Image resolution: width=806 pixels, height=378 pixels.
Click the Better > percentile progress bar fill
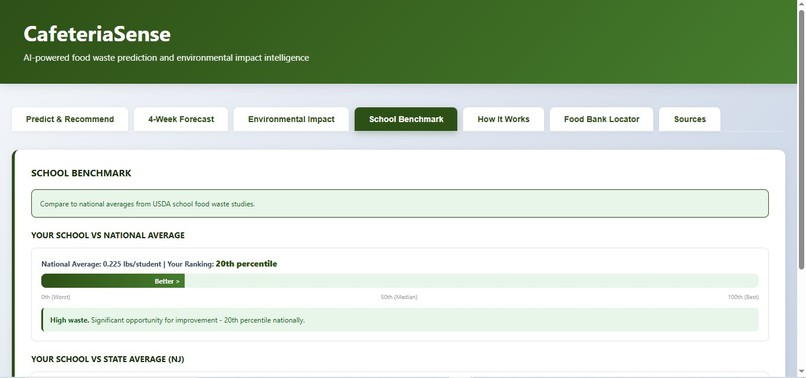click(113, 281)
